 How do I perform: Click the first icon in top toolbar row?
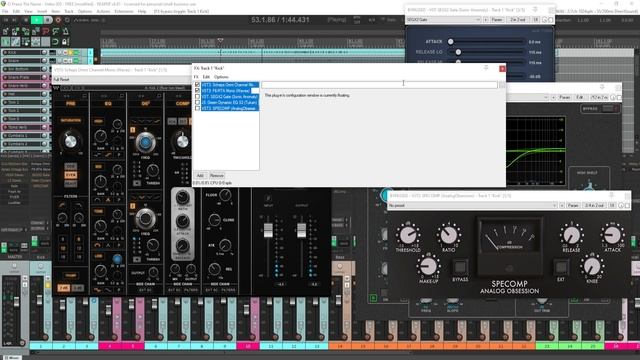6,31
